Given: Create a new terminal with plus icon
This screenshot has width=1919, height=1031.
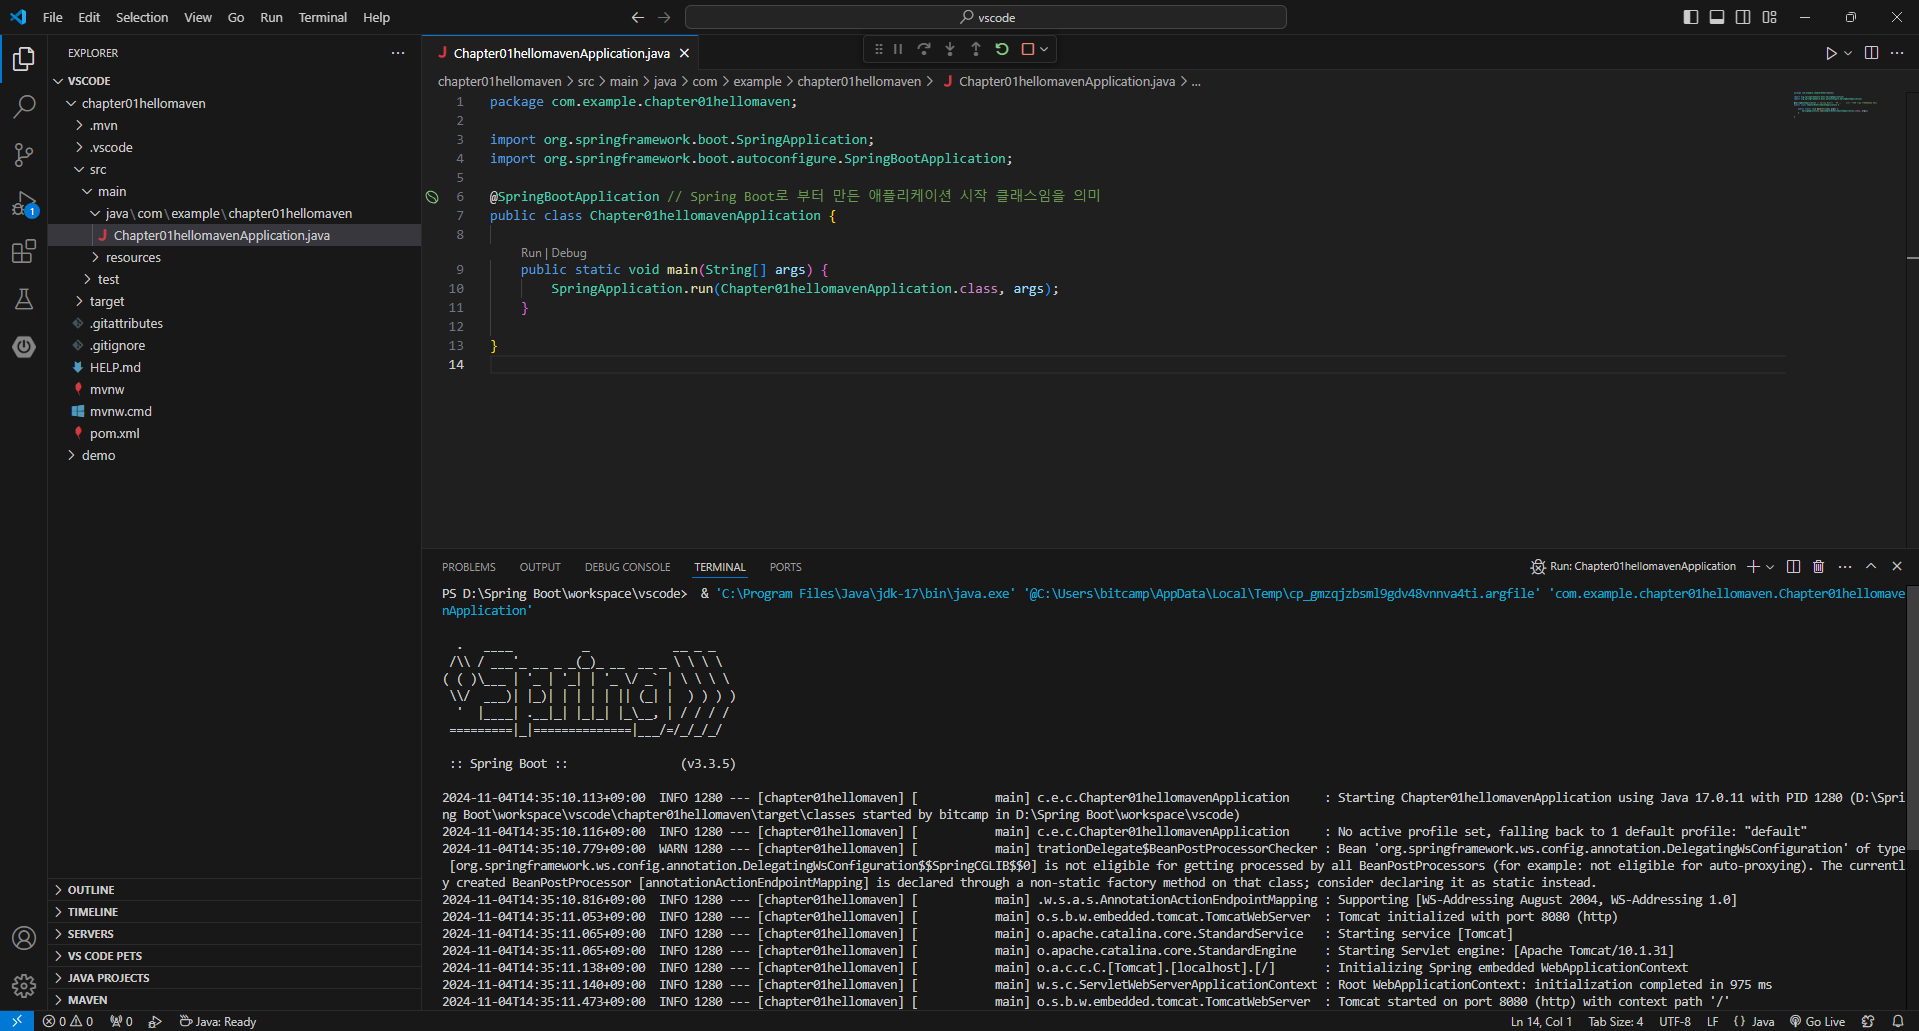Looking at the screenshot, I should click(x=1753, y=566).
